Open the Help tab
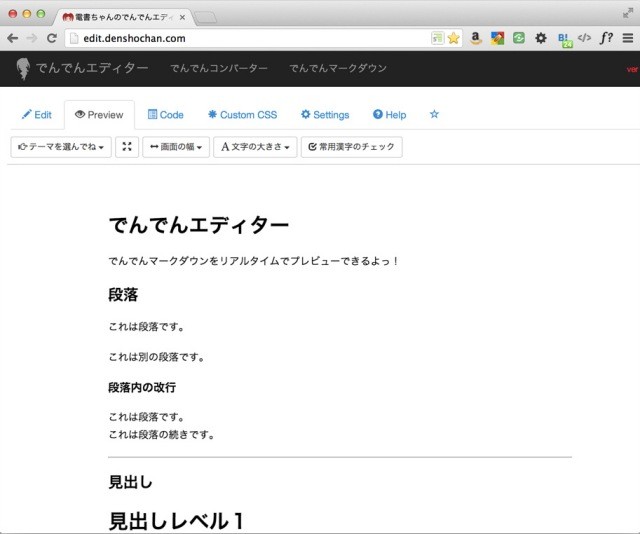Screen dimensions: 640x534 (390, 115)
